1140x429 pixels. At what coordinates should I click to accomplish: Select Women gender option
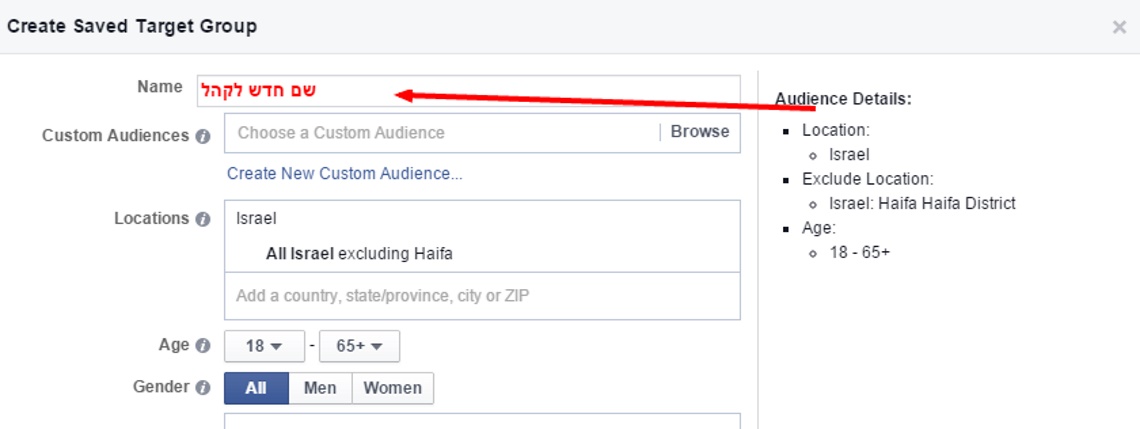392,388
